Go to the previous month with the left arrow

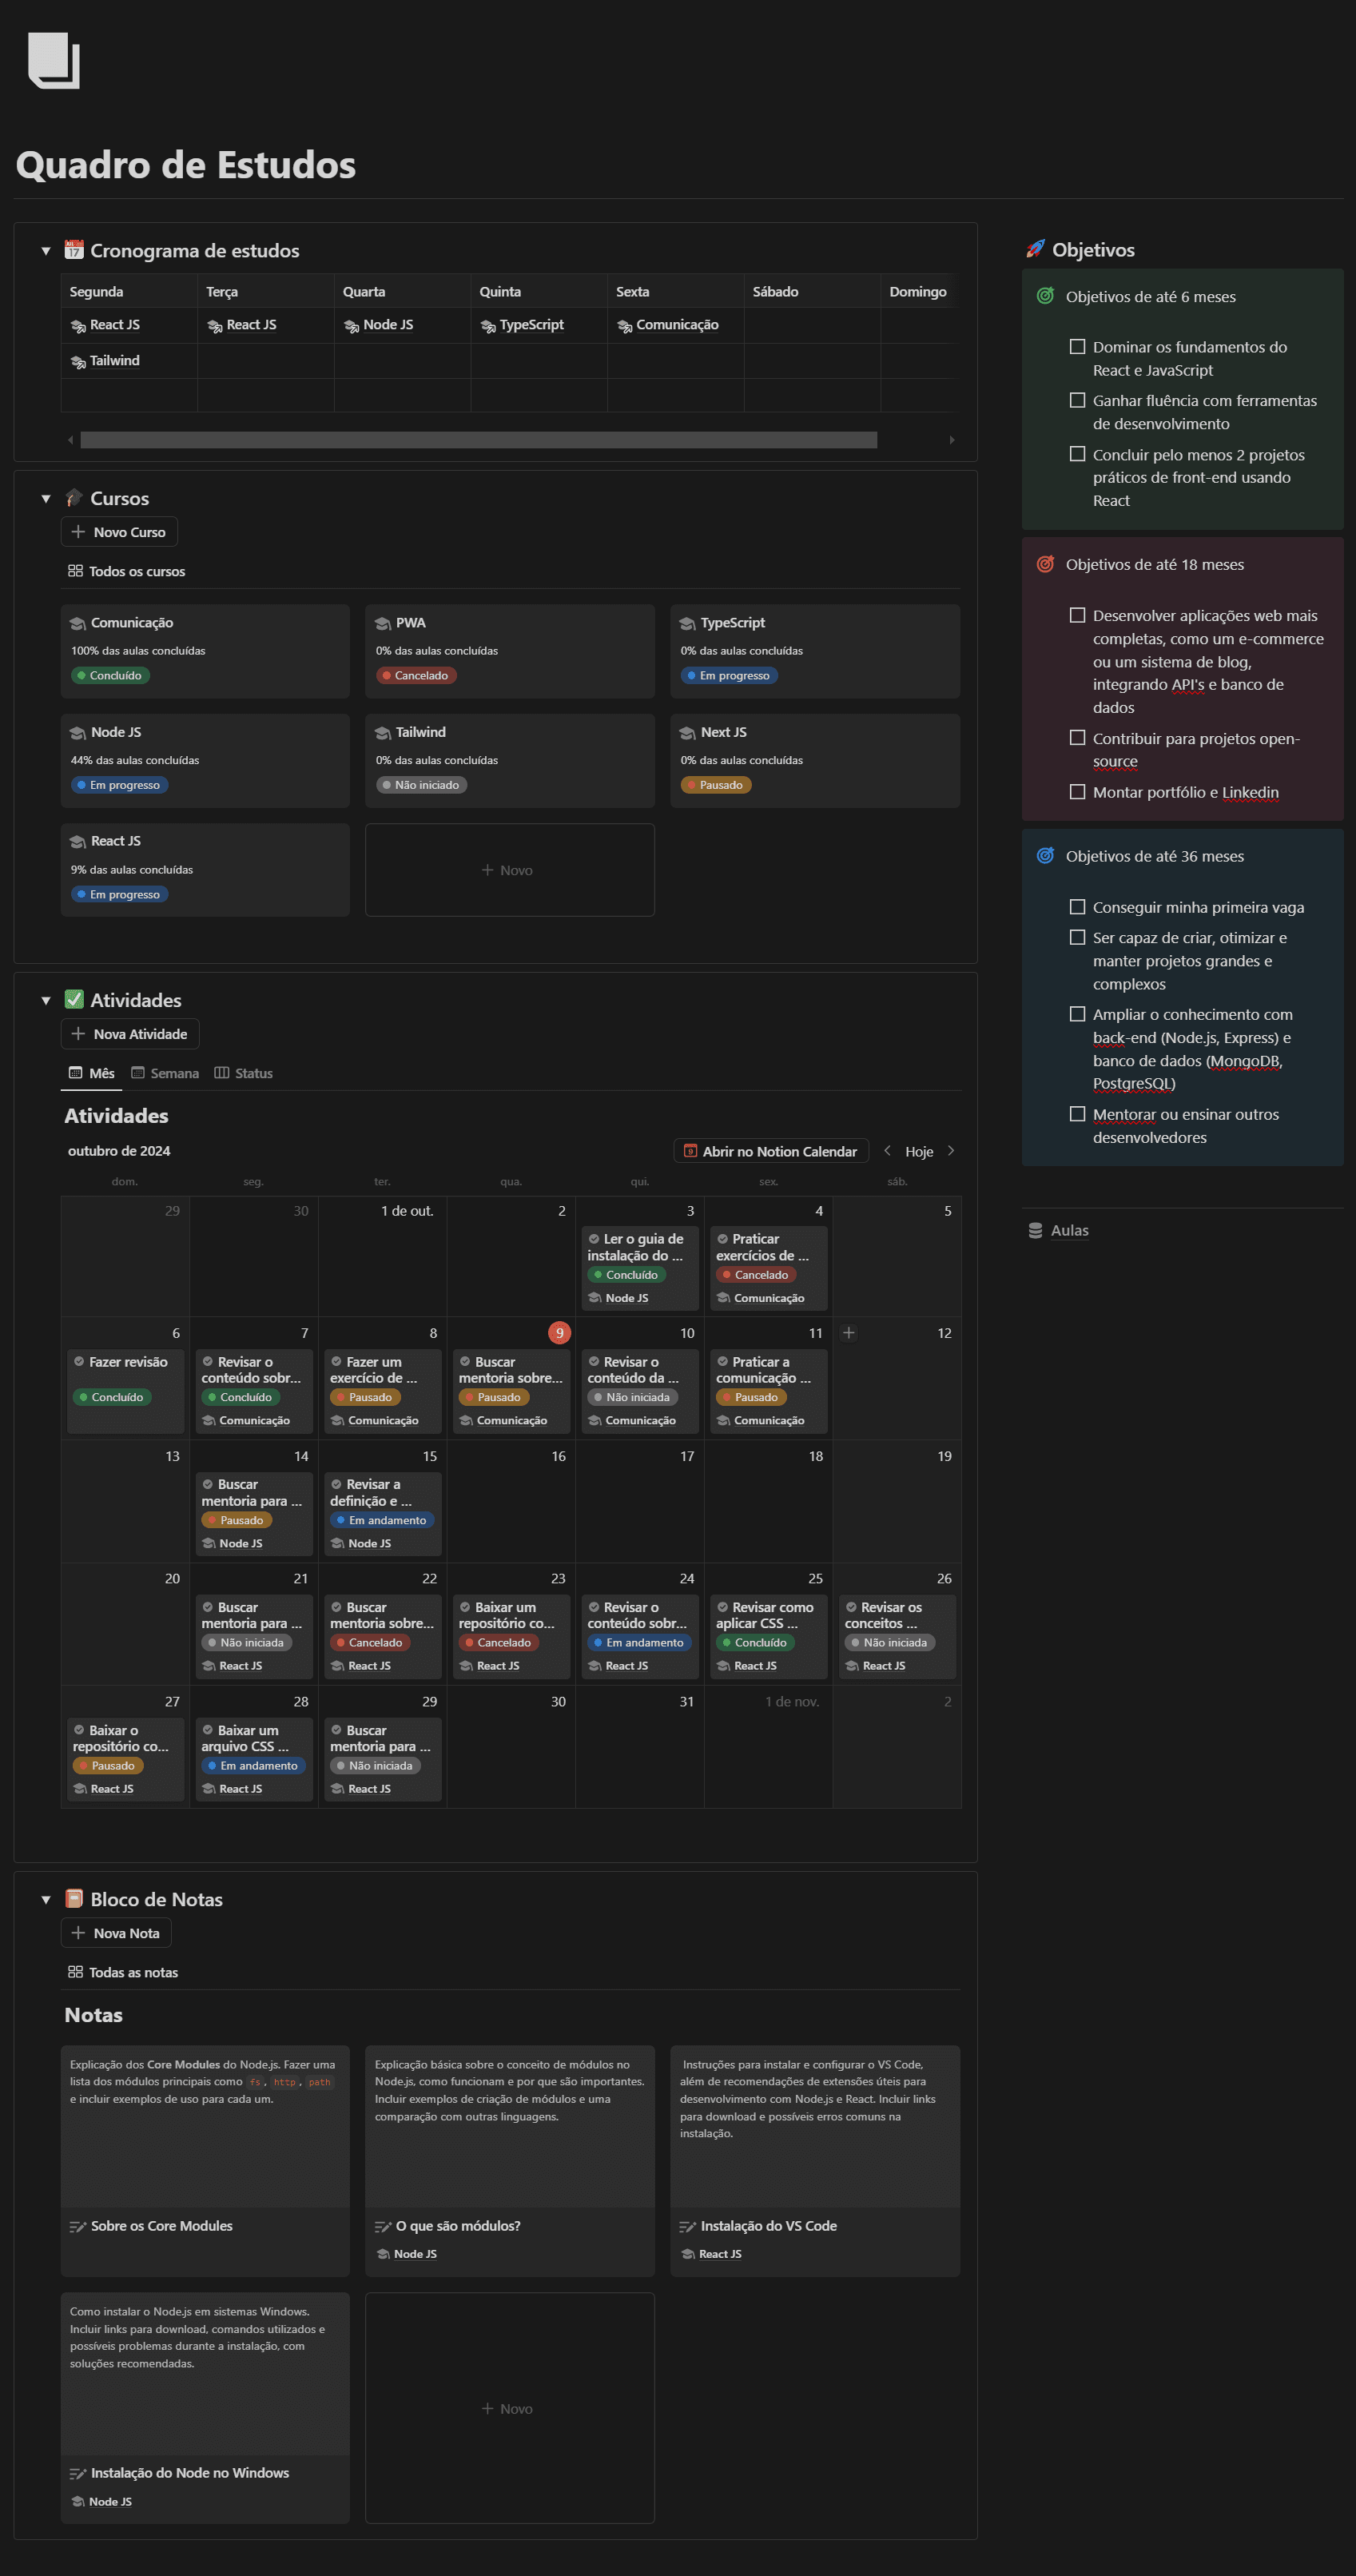[887, 1151]
